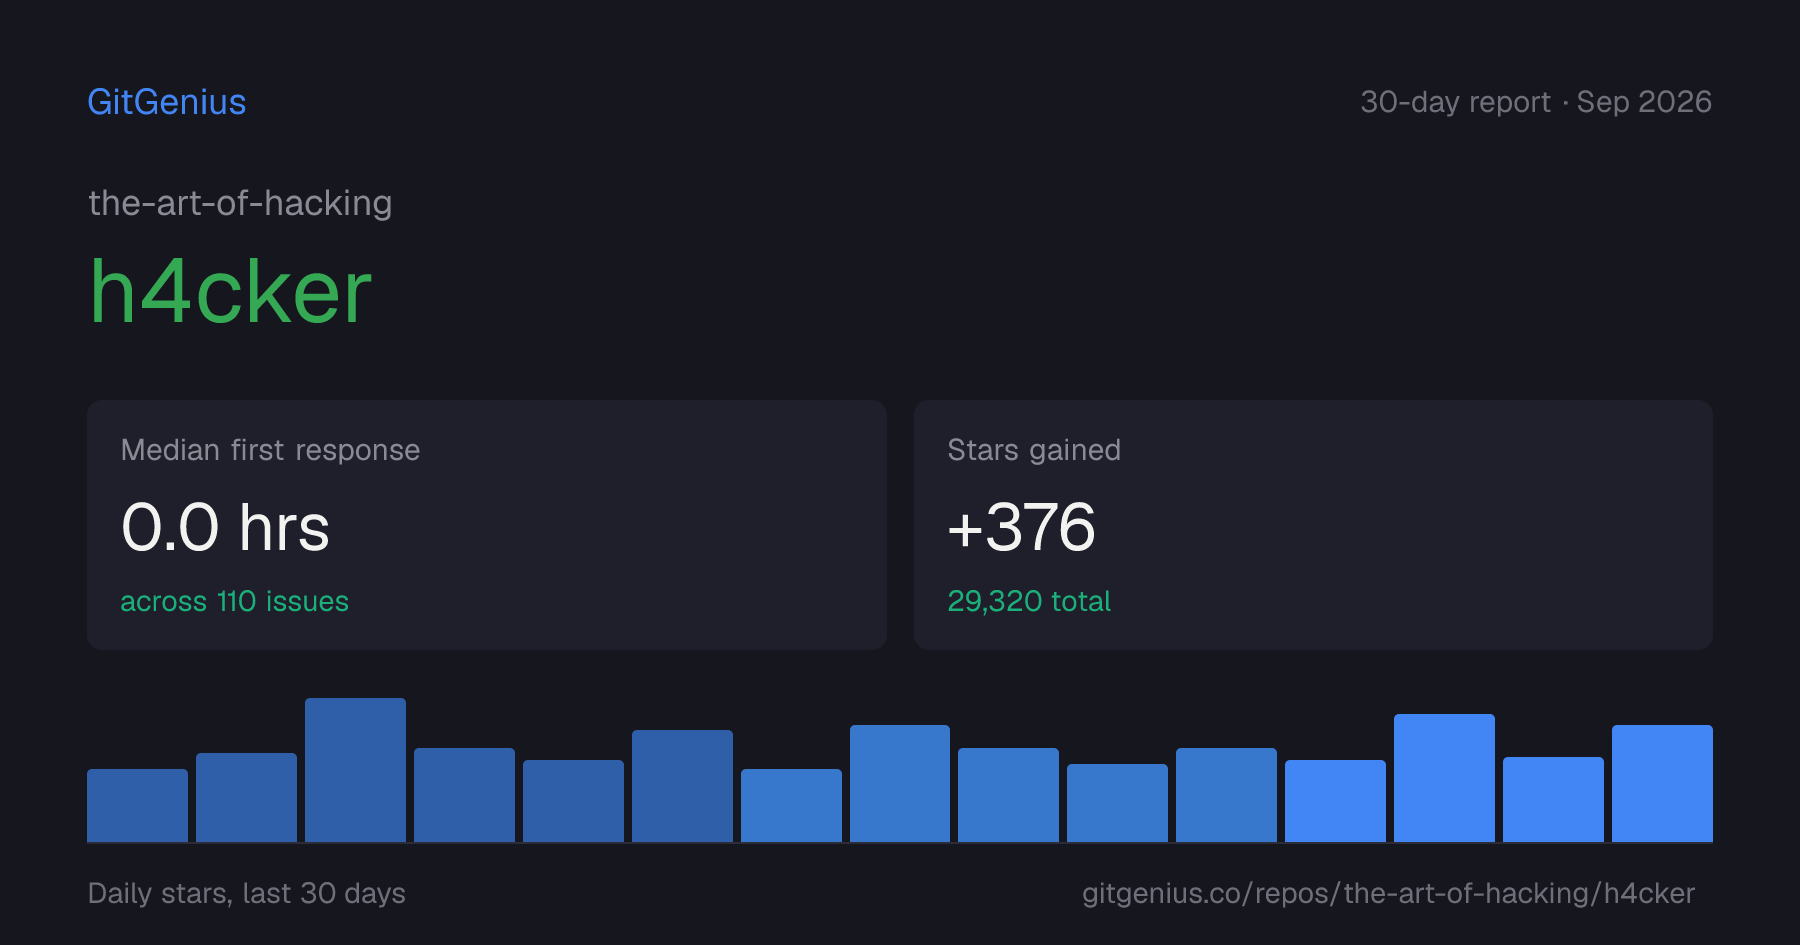Open the gitgenius.co repos URL link
Viewport: 1800px width, 945px height.
coord(1388,893)
